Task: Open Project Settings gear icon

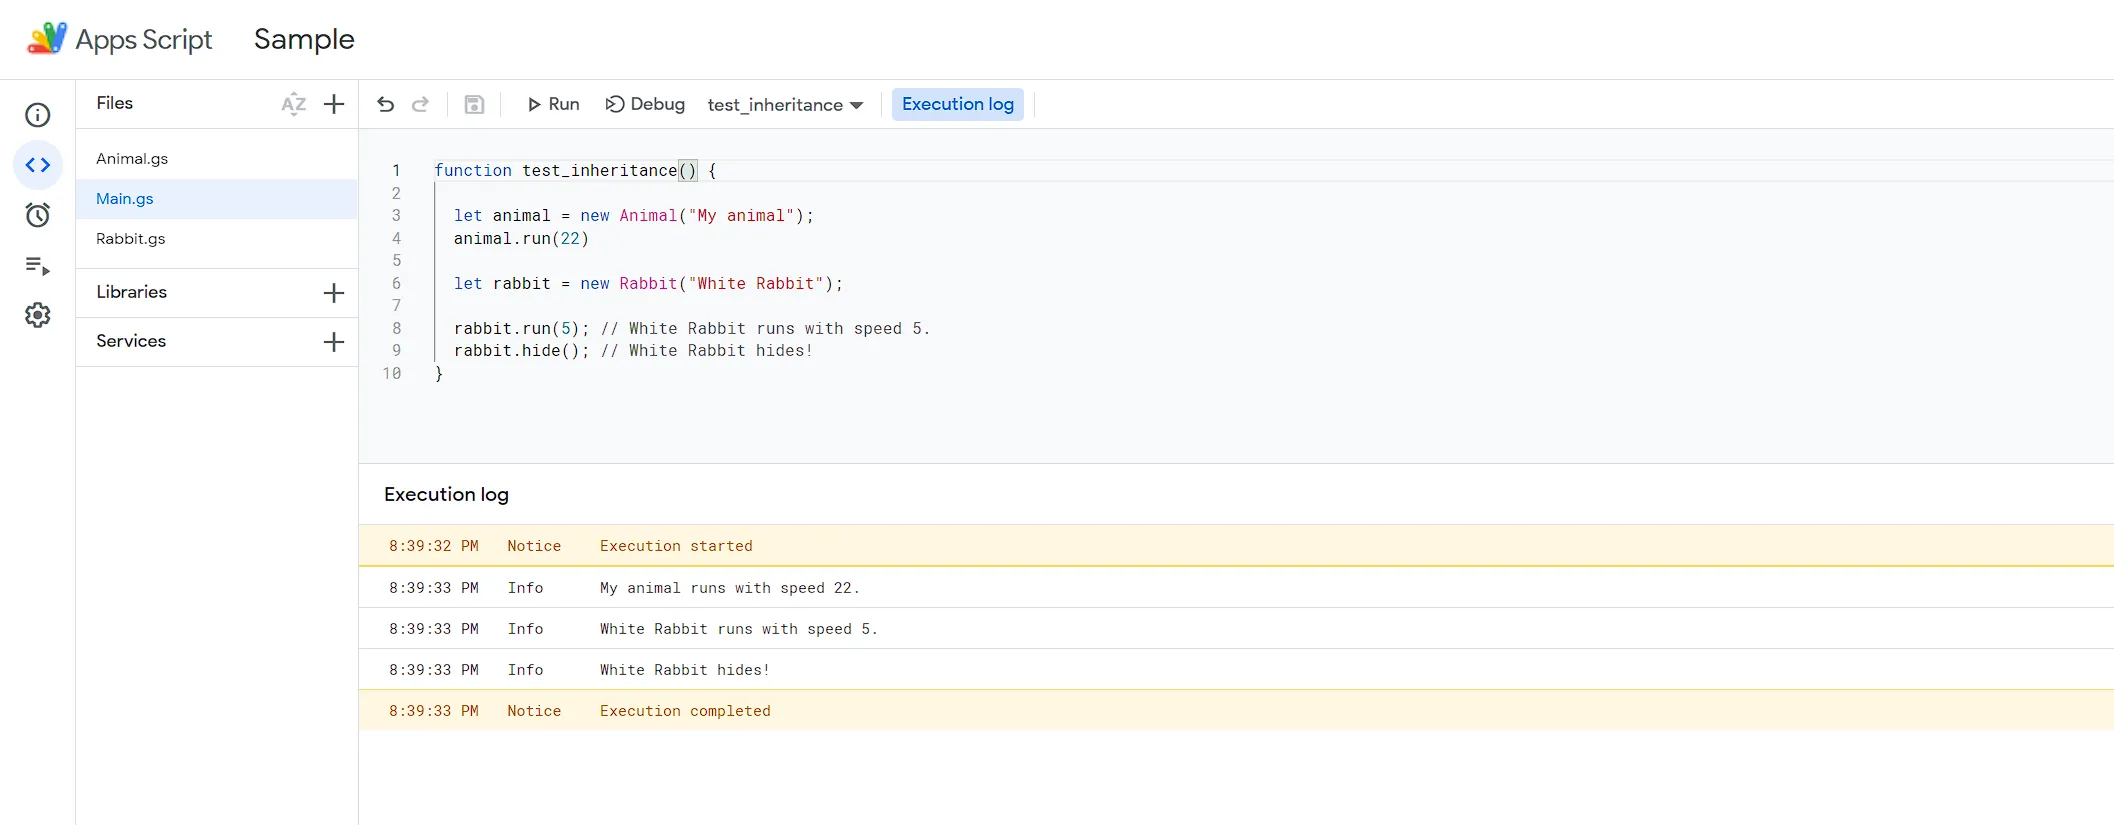Action: [38, 315]
